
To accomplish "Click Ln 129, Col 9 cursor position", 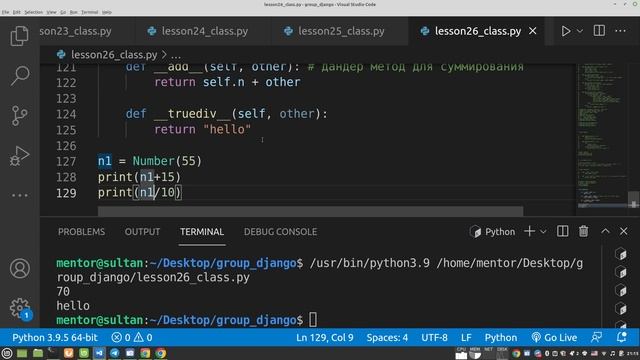I will (325, 338).
